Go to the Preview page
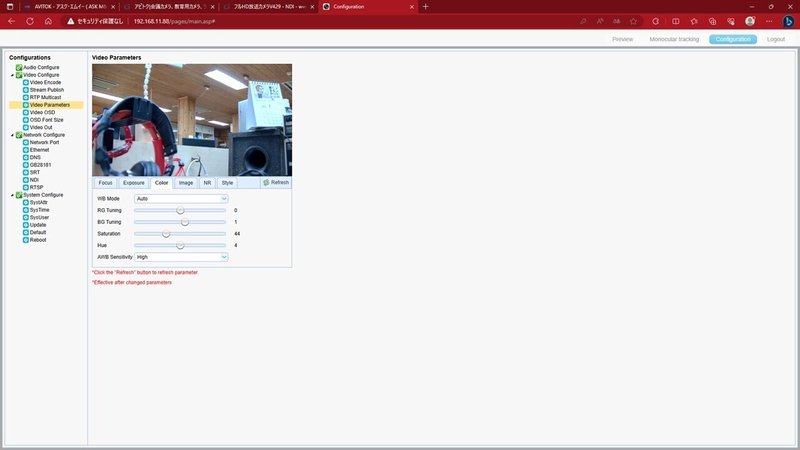This screenshot has height=450, width=800. click(x=622, y=39)
